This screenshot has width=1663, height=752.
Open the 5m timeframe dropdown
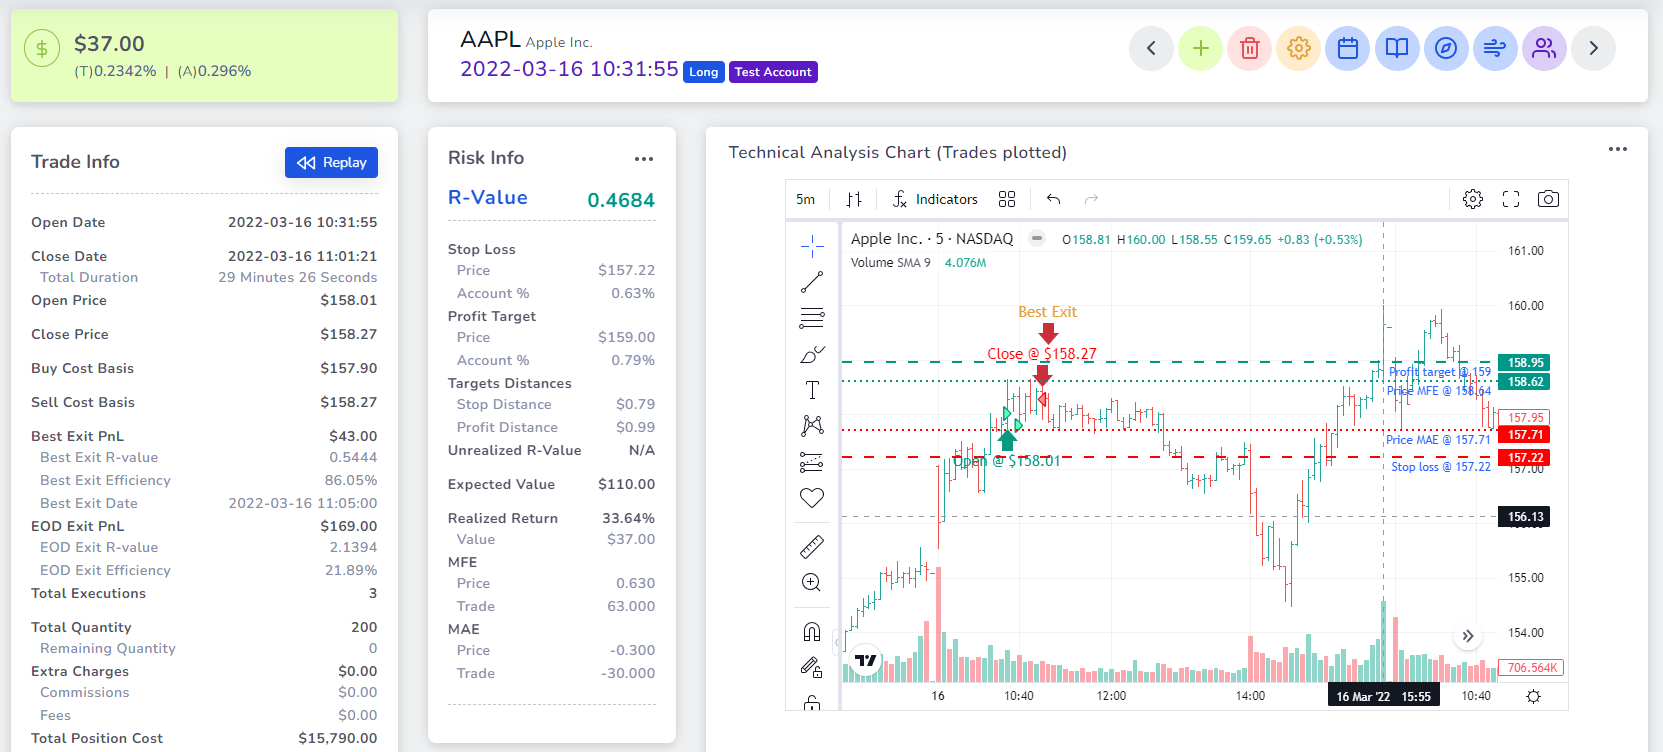(805, 199)
